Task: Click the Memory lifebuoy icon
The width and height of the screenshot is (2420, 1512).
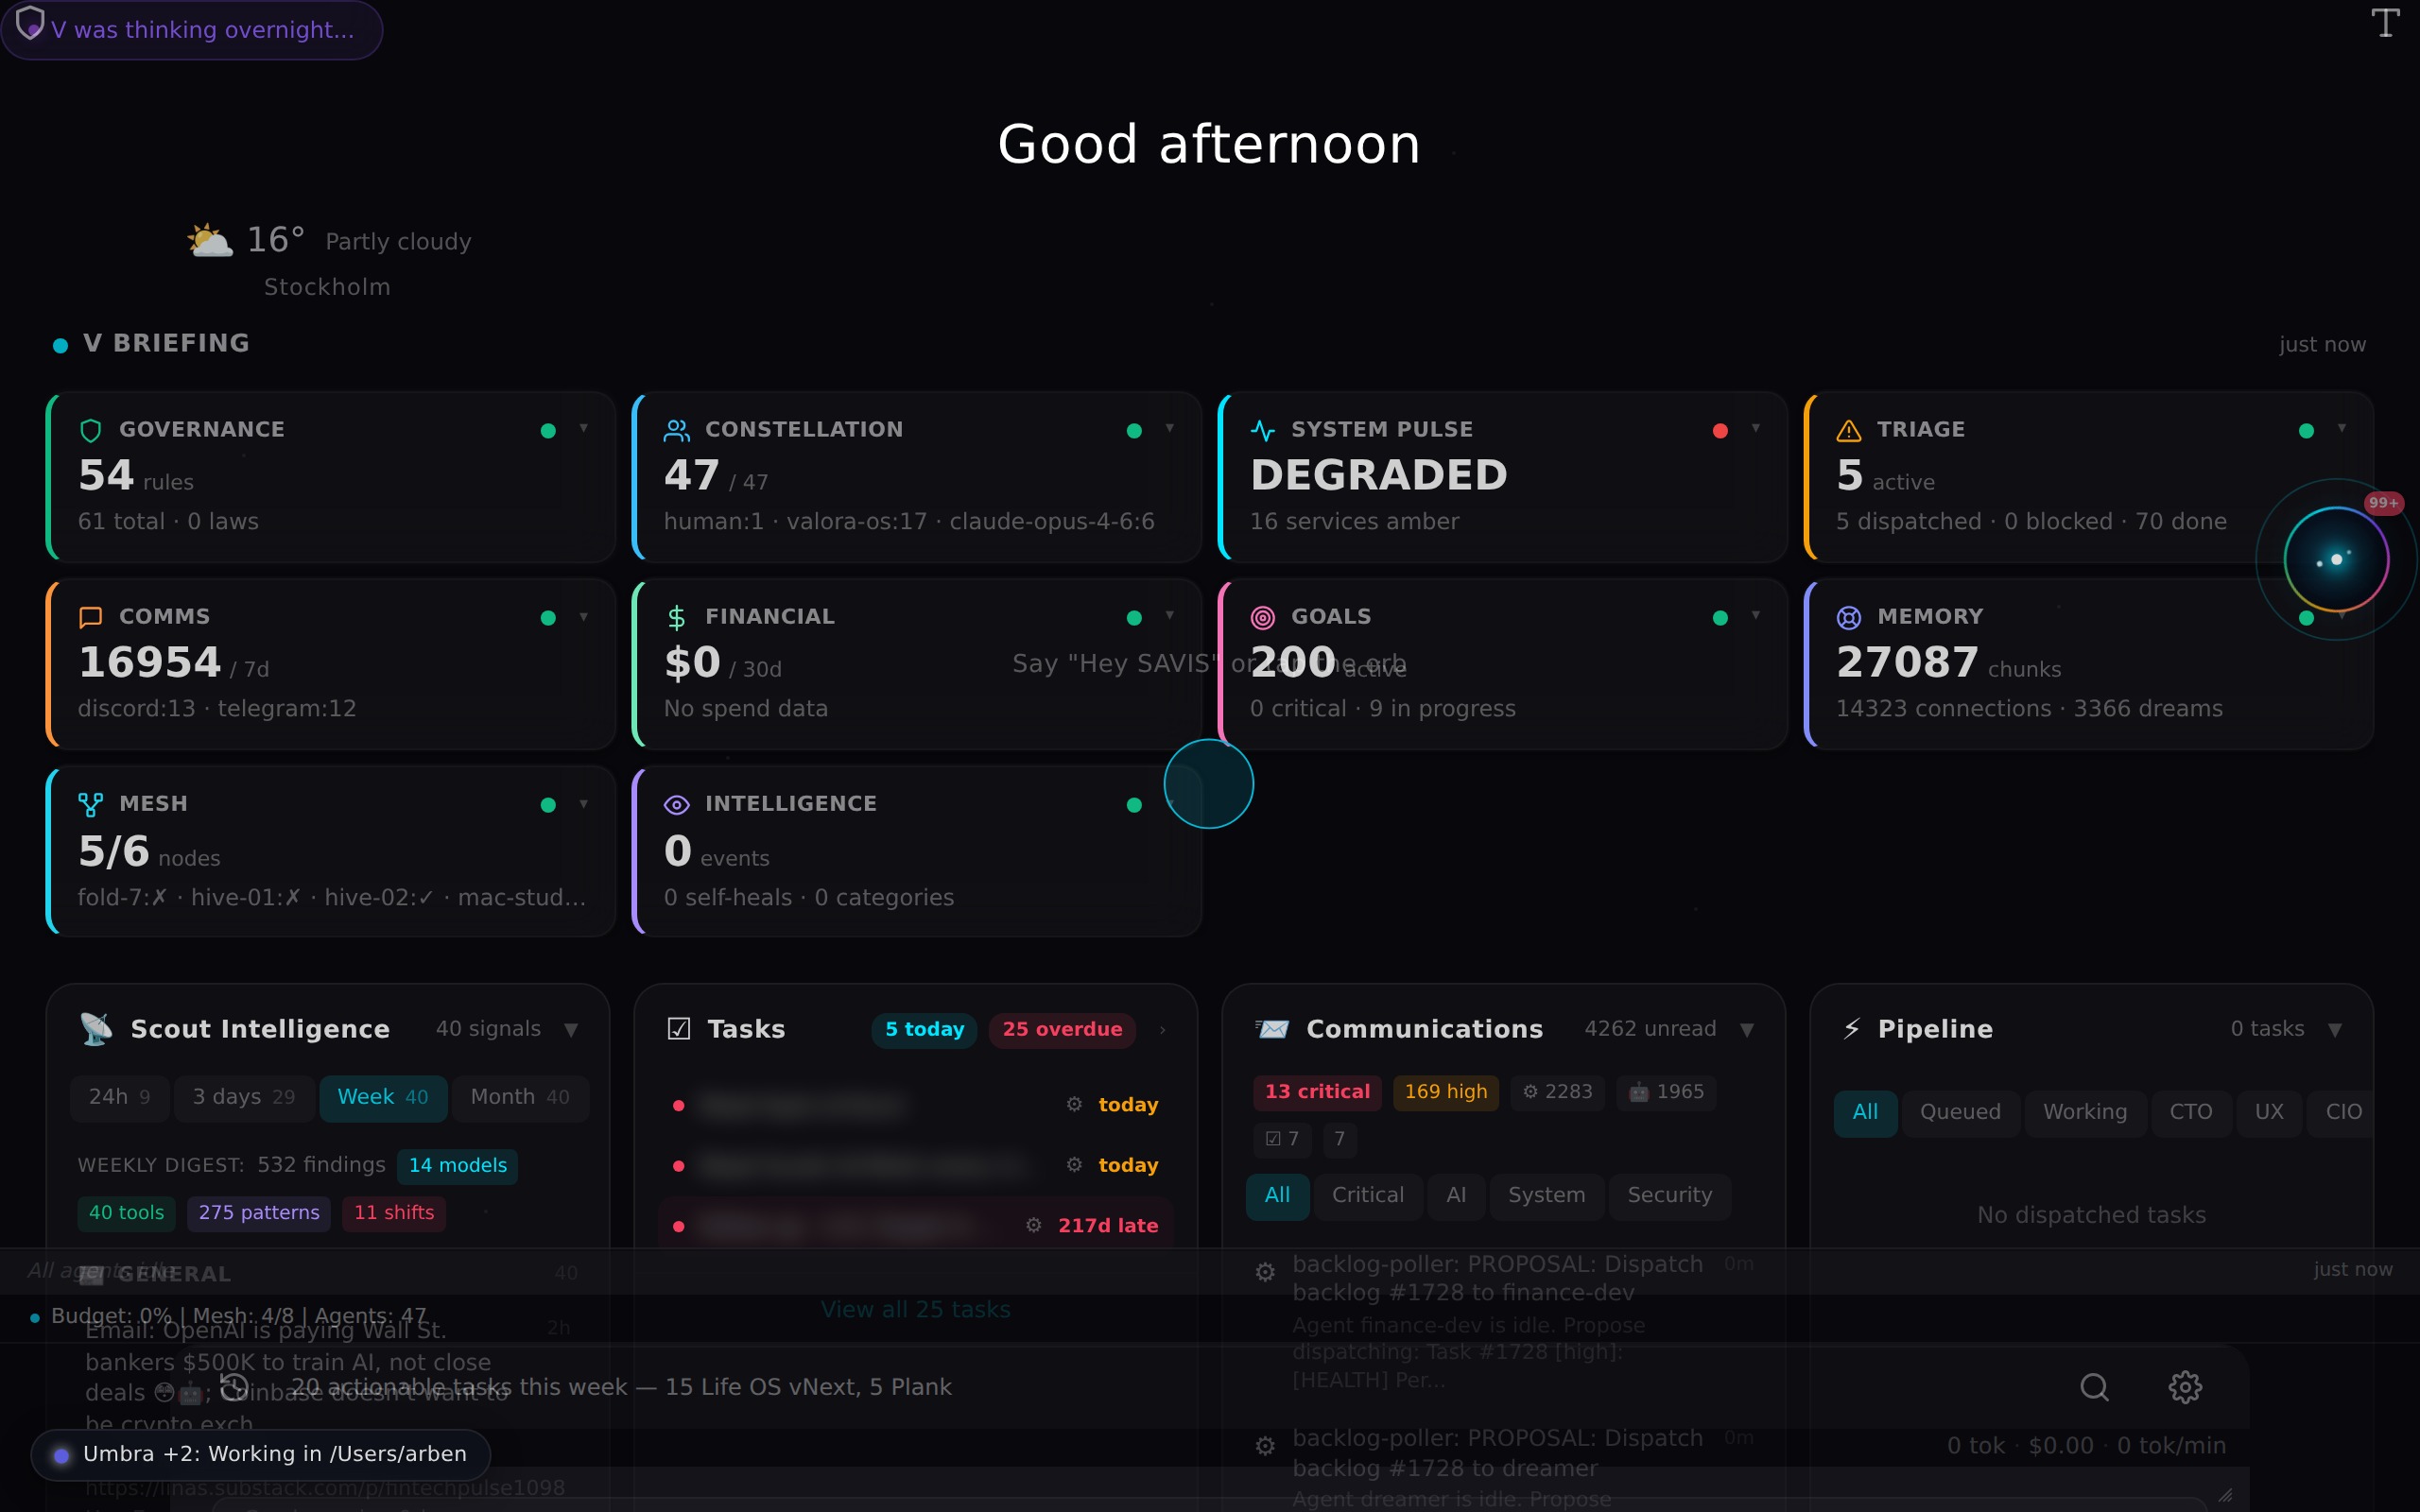Action: [x=1849, y=617]
